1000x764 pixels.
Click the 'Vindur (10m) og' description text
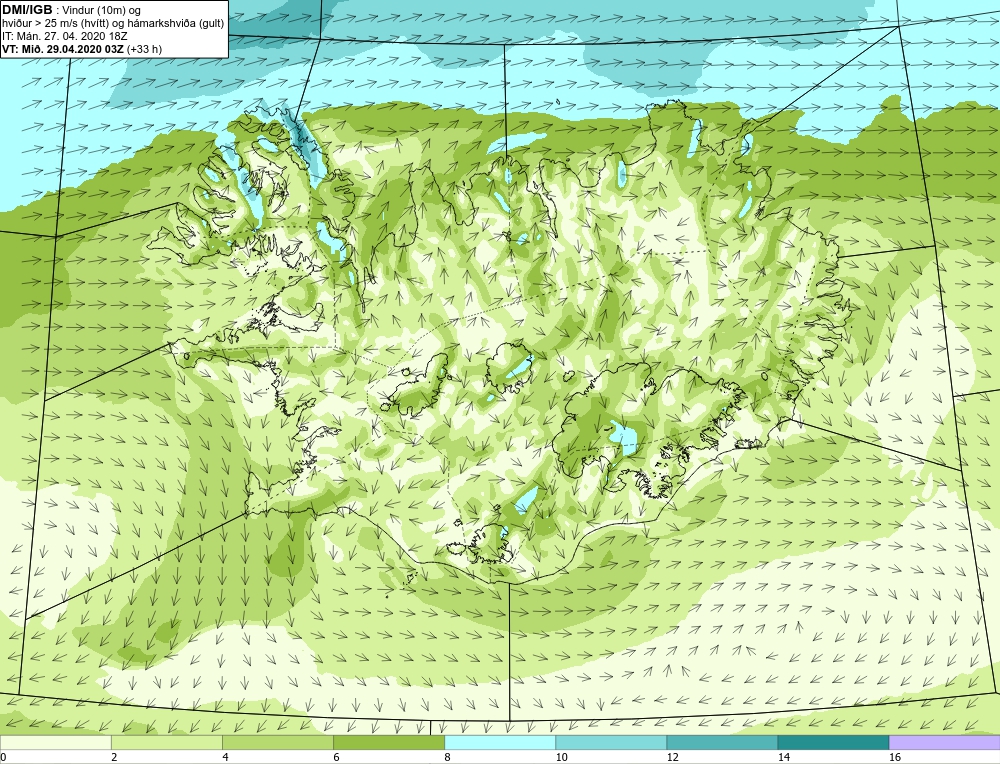(101, 10)
